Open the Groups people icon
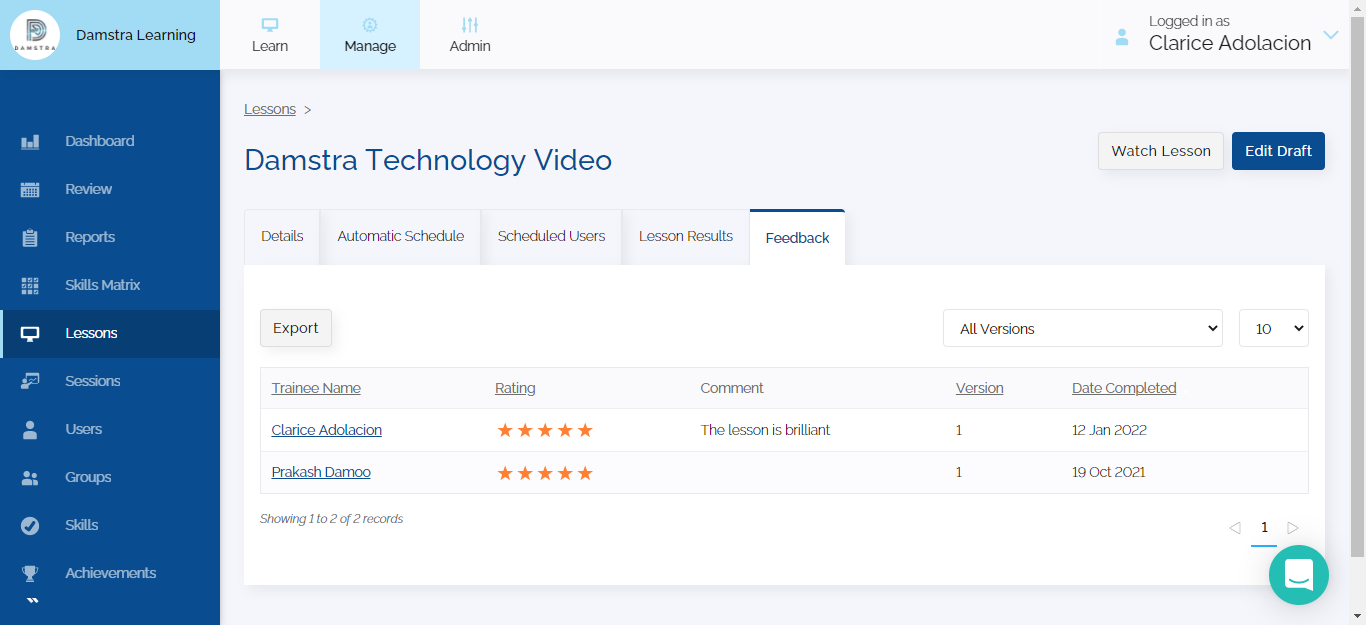Viewport: 1366px width, 625px height. (x=30, y=478)
